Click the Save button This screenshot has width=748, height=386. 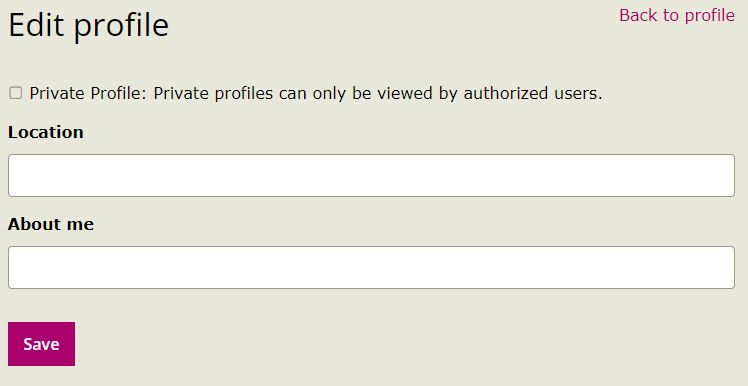tap(42, 344)
